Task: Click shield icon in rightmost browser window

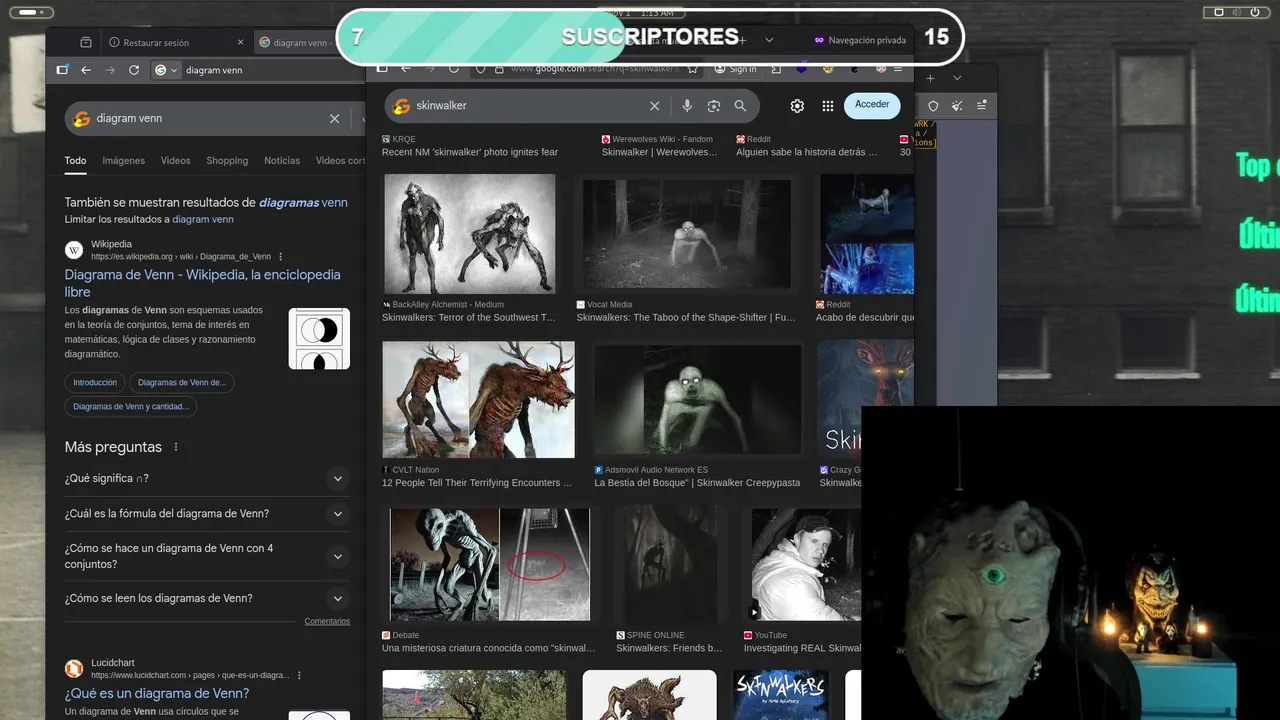Action: click(933, 105)
